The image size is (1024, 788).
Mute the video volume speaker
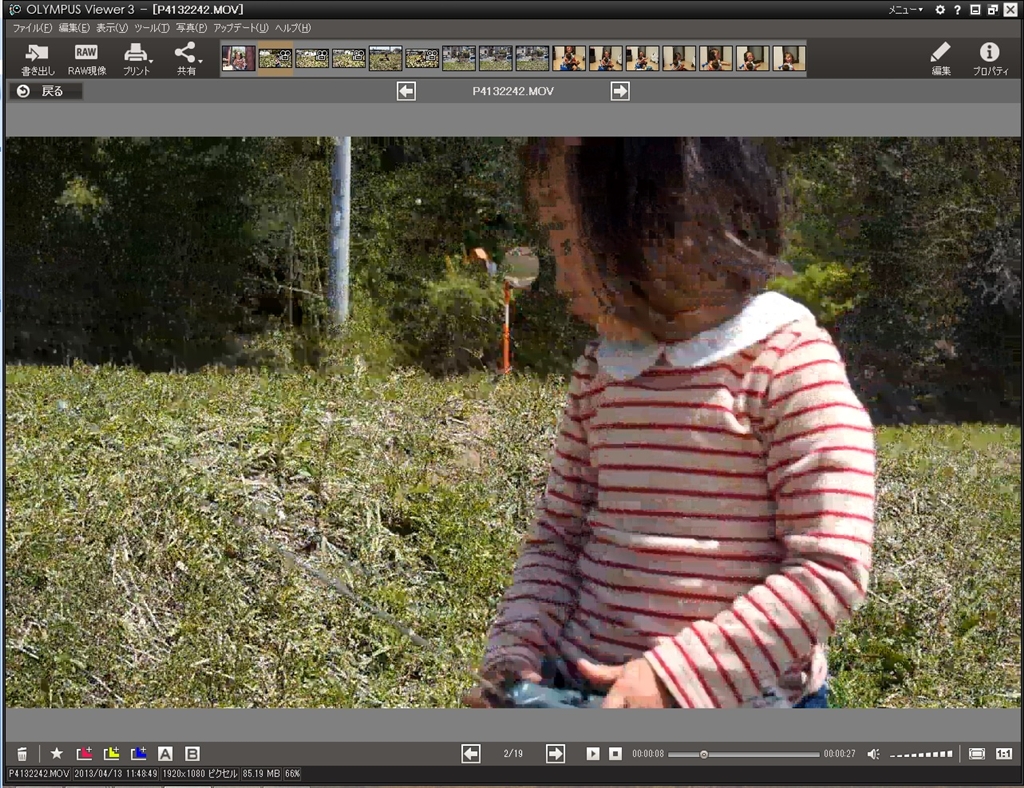(873, 754)
